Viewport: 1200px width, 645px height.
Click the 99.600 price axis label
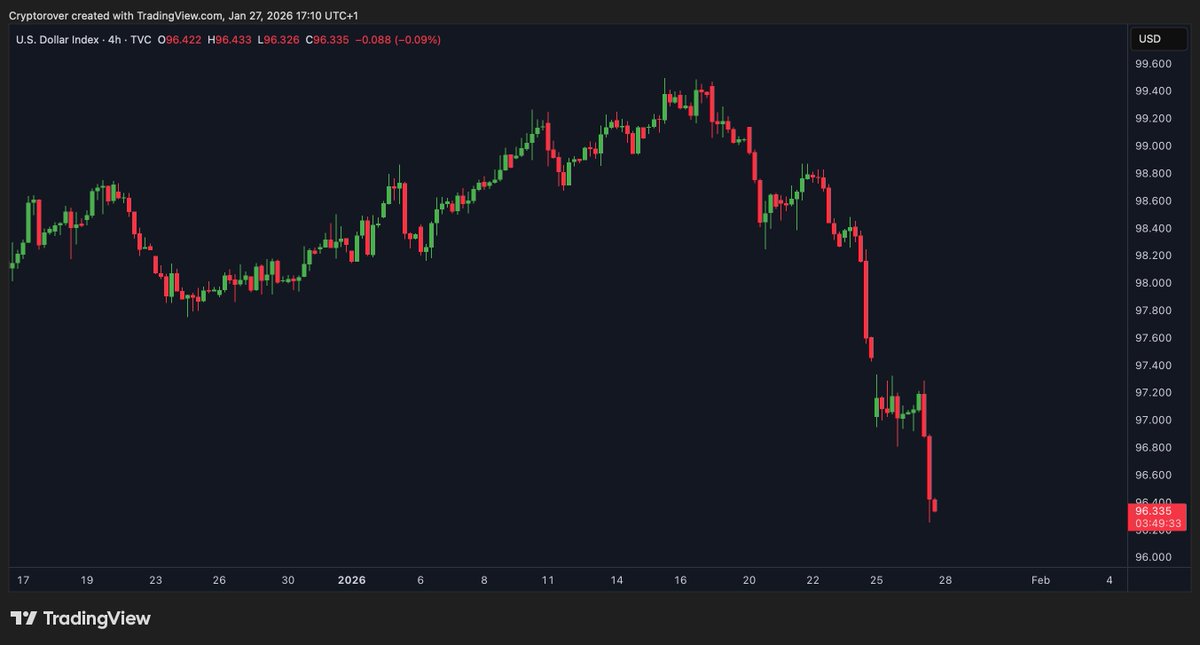click(1153, 64)
